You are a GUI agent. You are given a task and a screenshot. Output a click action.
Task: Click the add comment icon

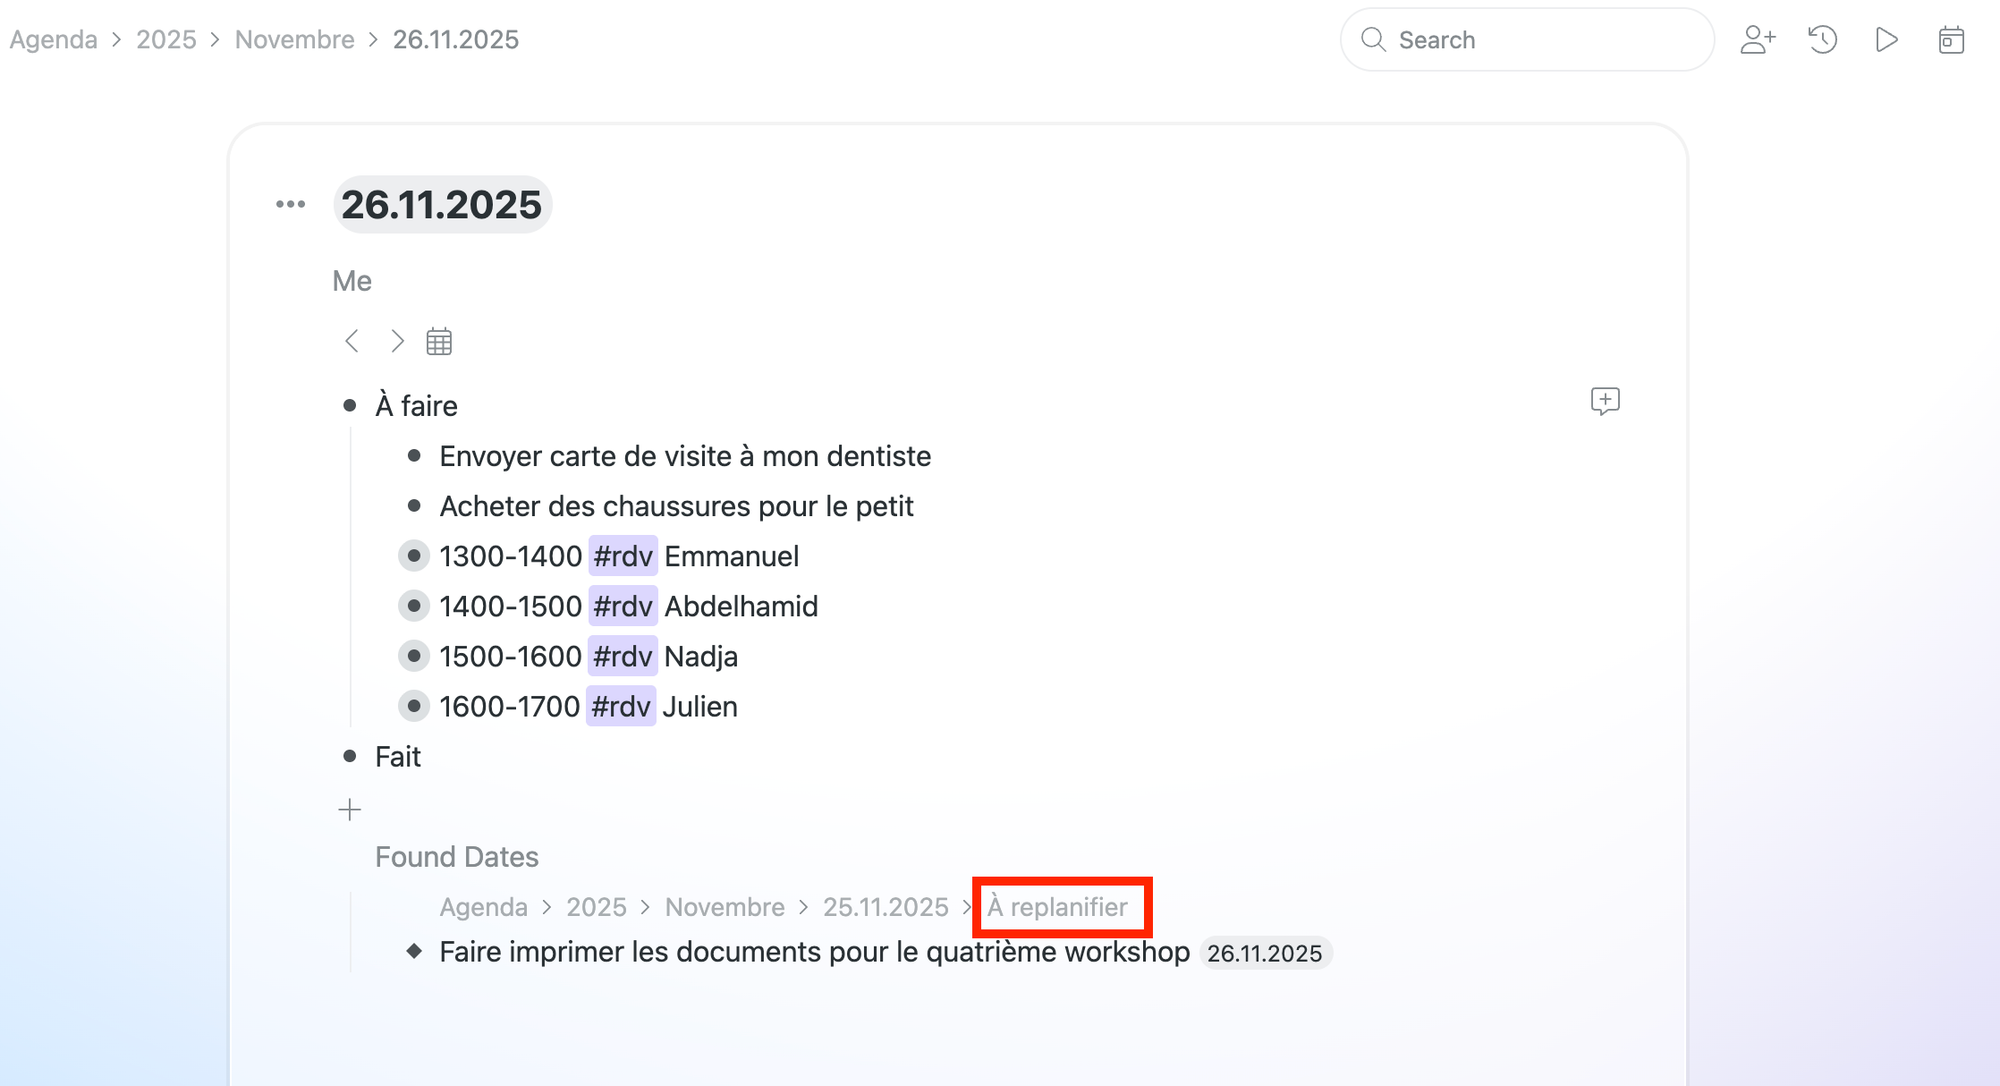(x=1605, y=402)
